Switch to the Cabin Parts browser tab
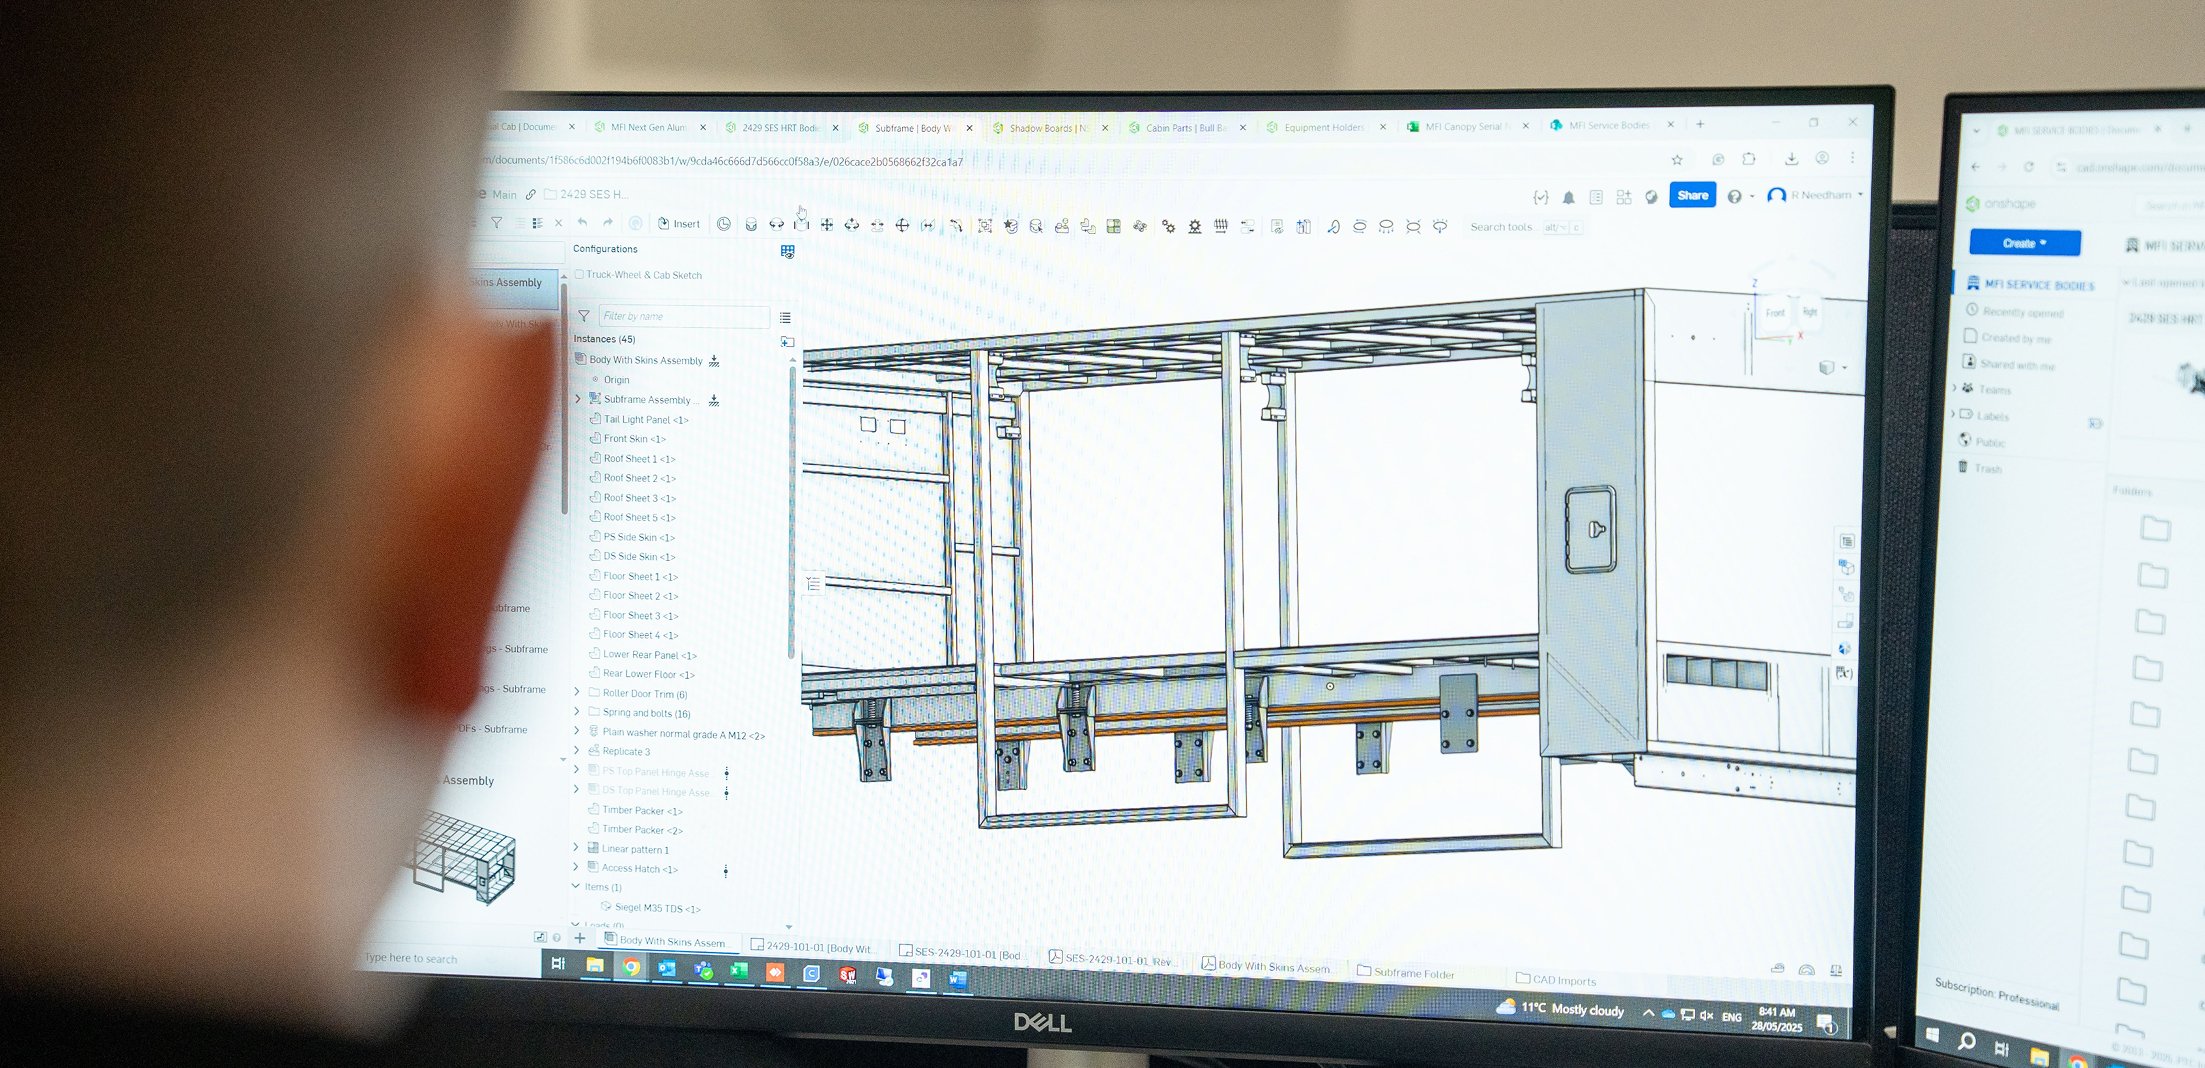 point(1187,128)
